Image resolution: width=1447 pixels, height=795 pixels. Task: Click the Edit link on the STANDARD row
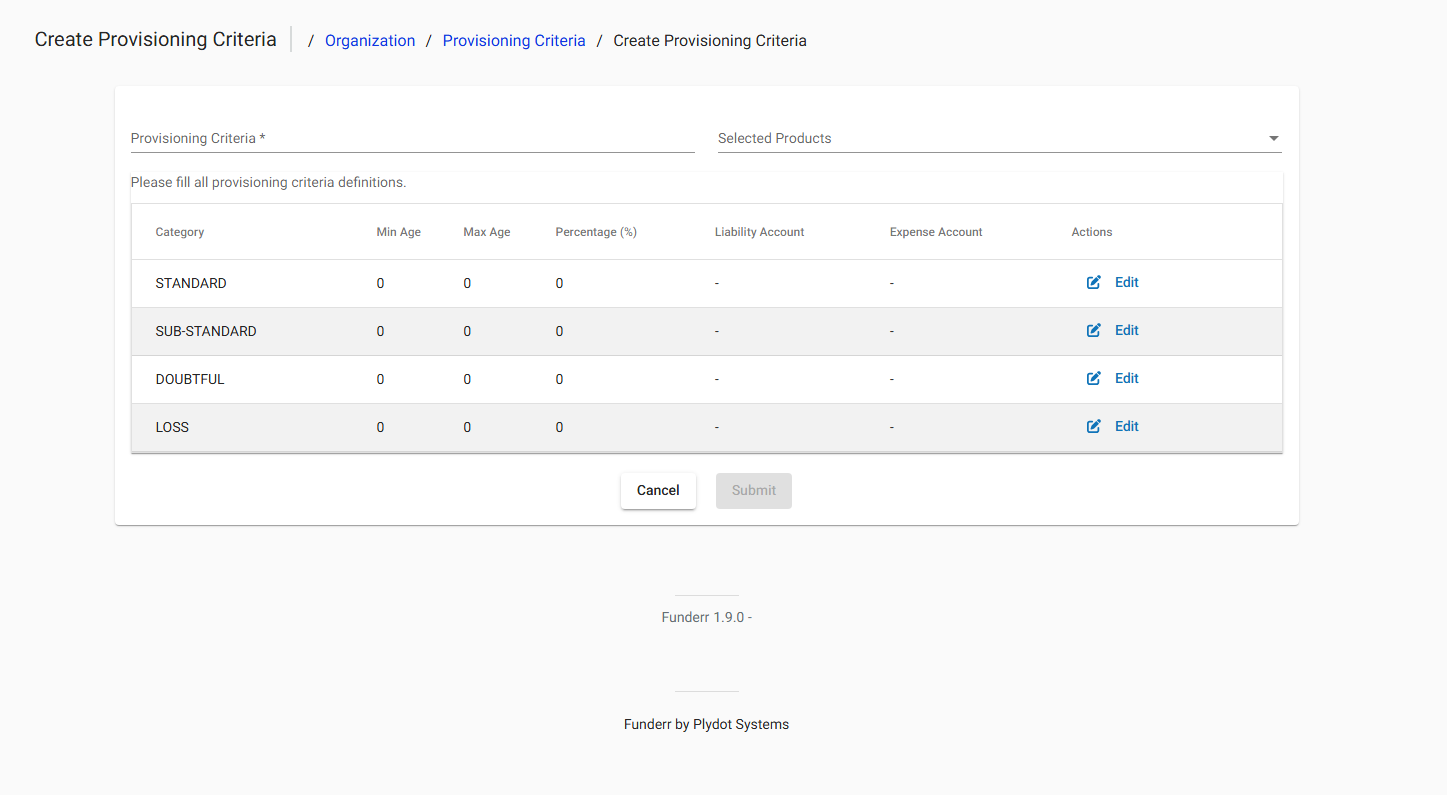click(1126, 282)
